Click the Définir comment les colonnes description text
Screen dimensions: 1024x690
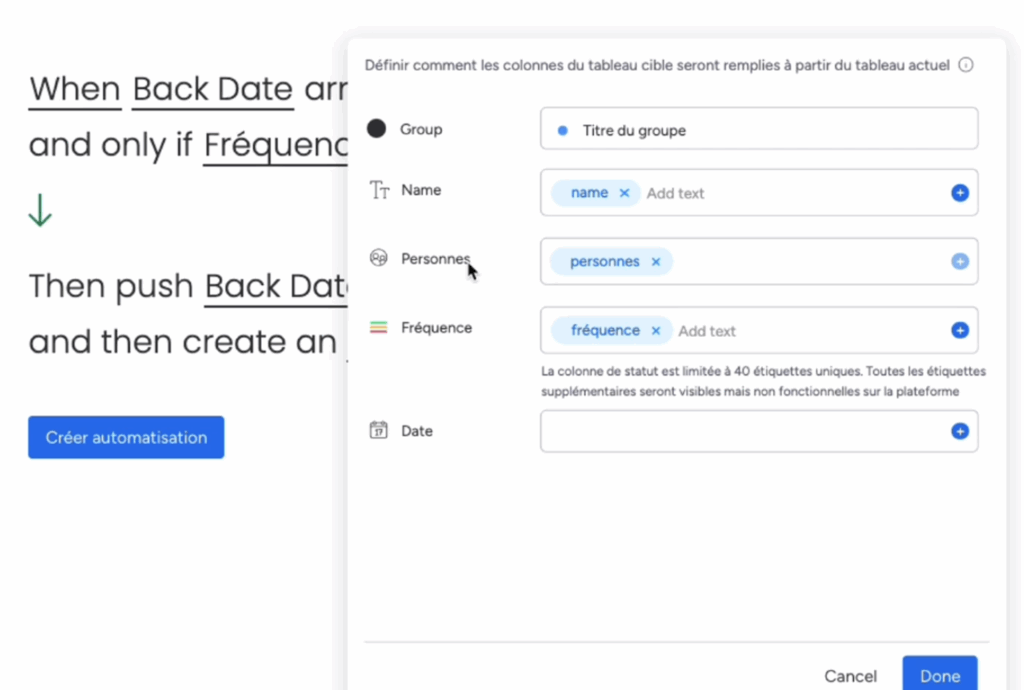click(657, 65)
